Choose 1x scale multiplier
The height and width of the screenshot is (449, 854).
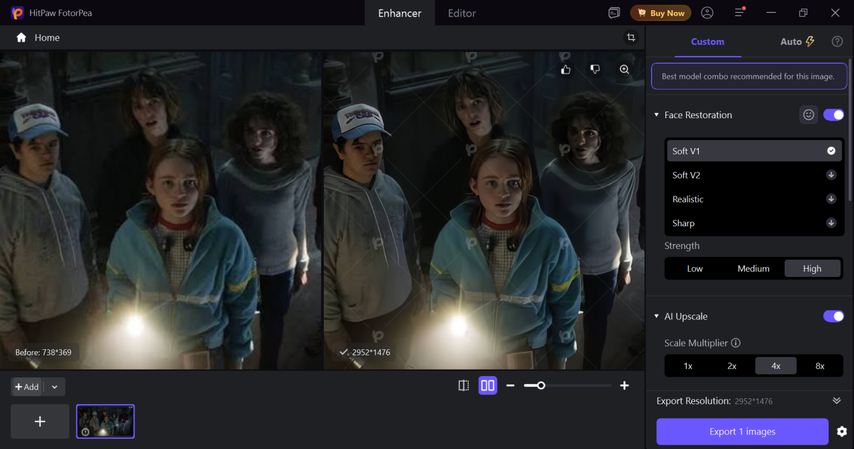[688, 366]
